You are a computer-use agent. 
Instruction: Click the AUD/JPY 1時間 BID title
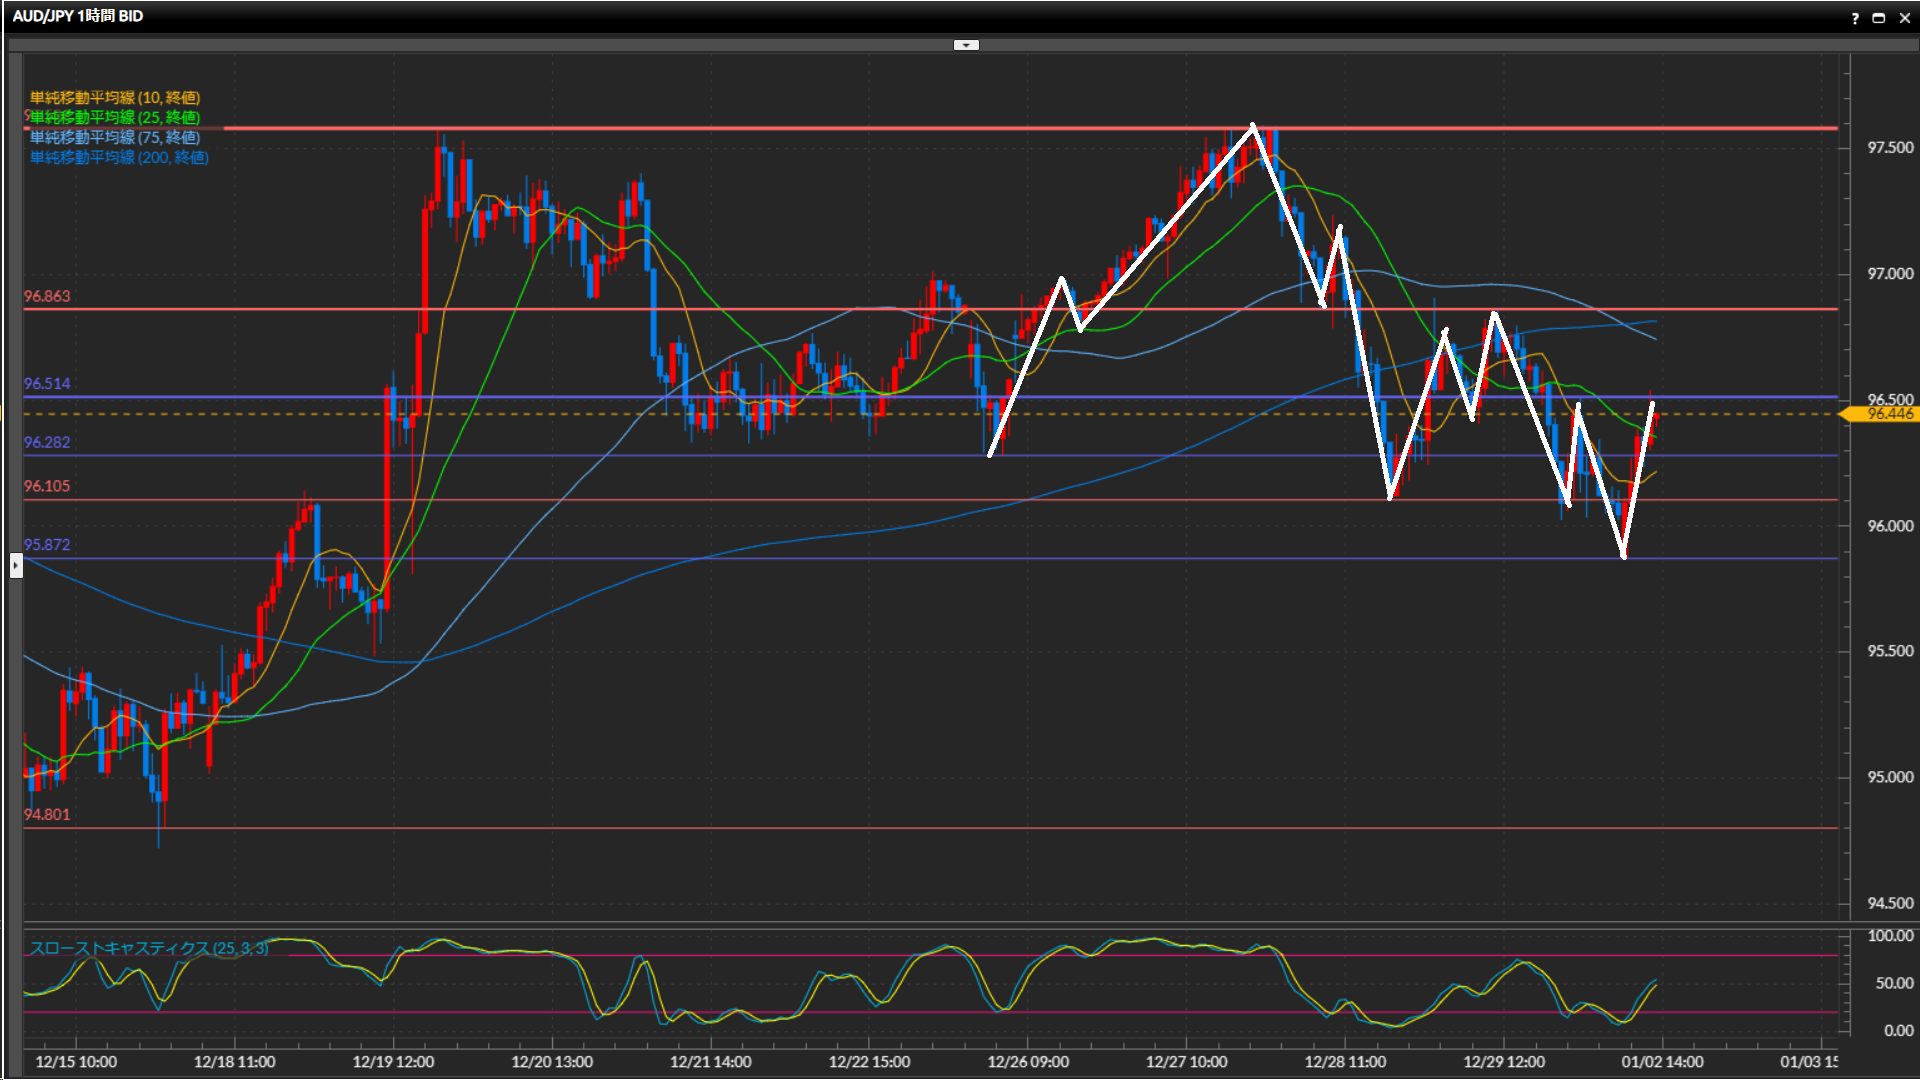point(78,16)
